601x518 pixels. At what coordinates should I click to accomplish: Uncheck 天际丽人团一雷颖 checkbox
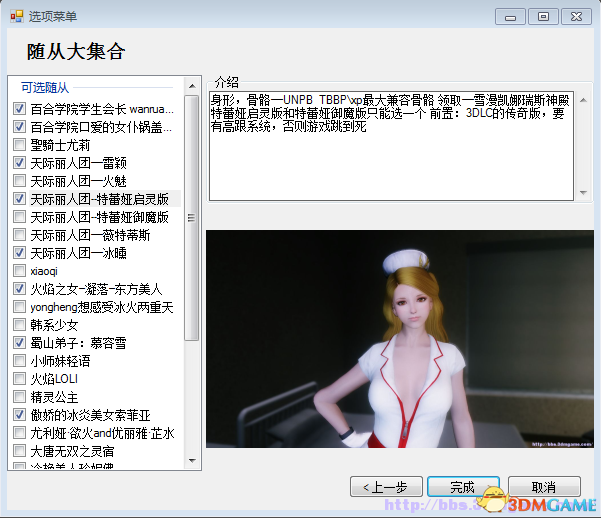19,163
